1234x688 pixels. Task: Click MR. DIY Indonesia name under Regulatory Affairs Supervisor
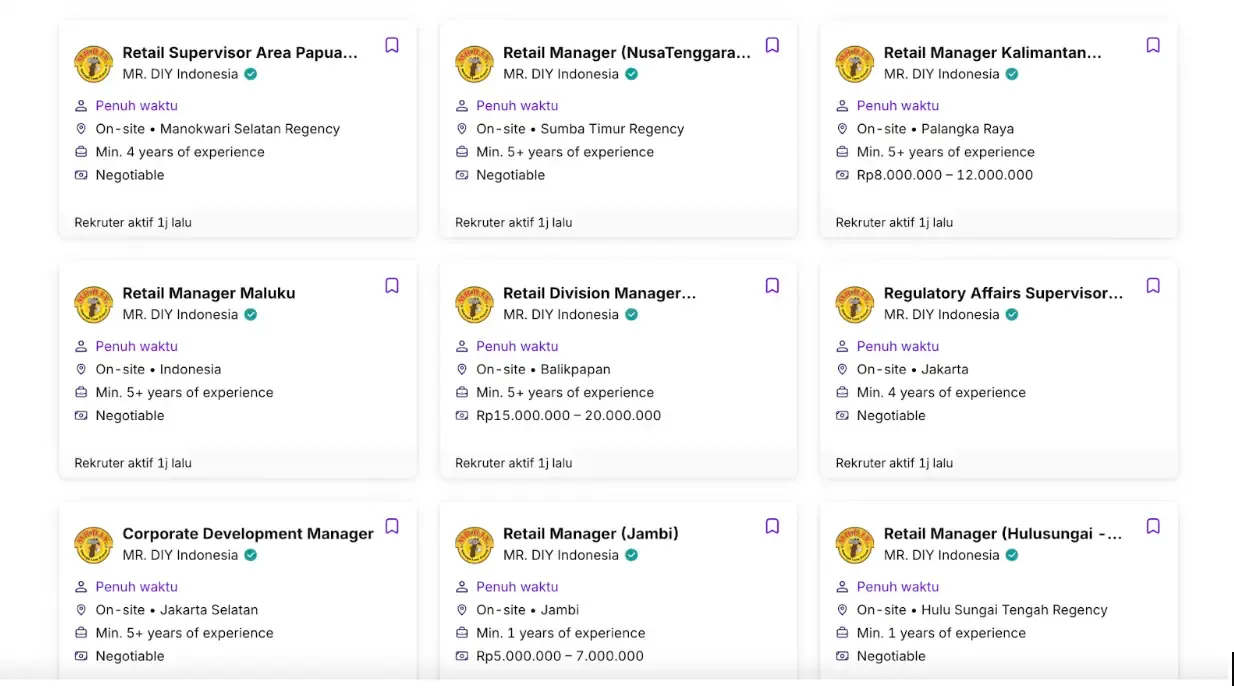click(942, 314)
